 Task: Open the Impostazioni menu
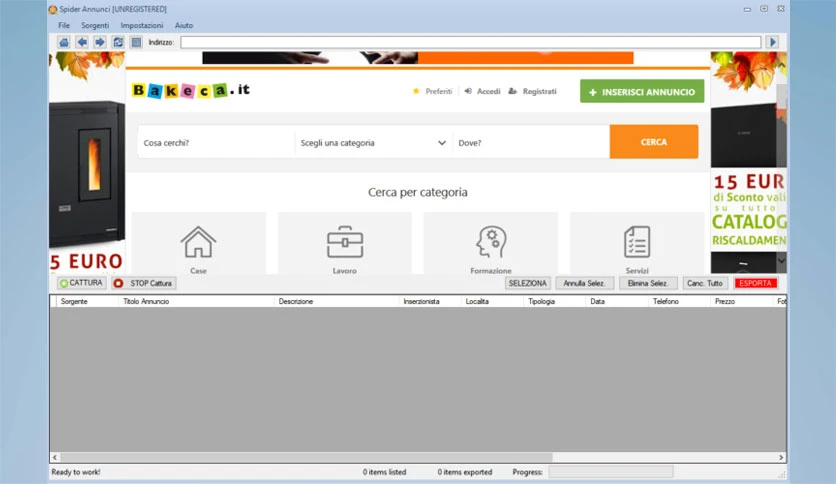pyautogui.click(x=142, y=25)
